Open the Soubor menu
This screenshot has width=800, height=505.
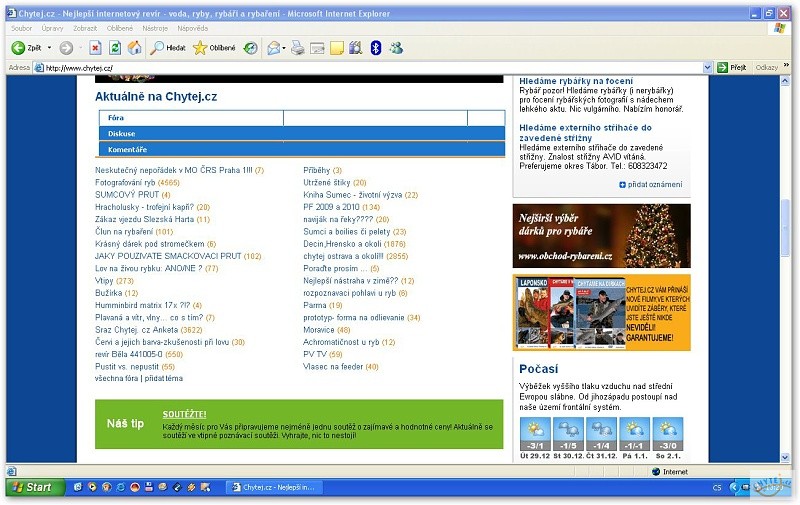[22, 29]
